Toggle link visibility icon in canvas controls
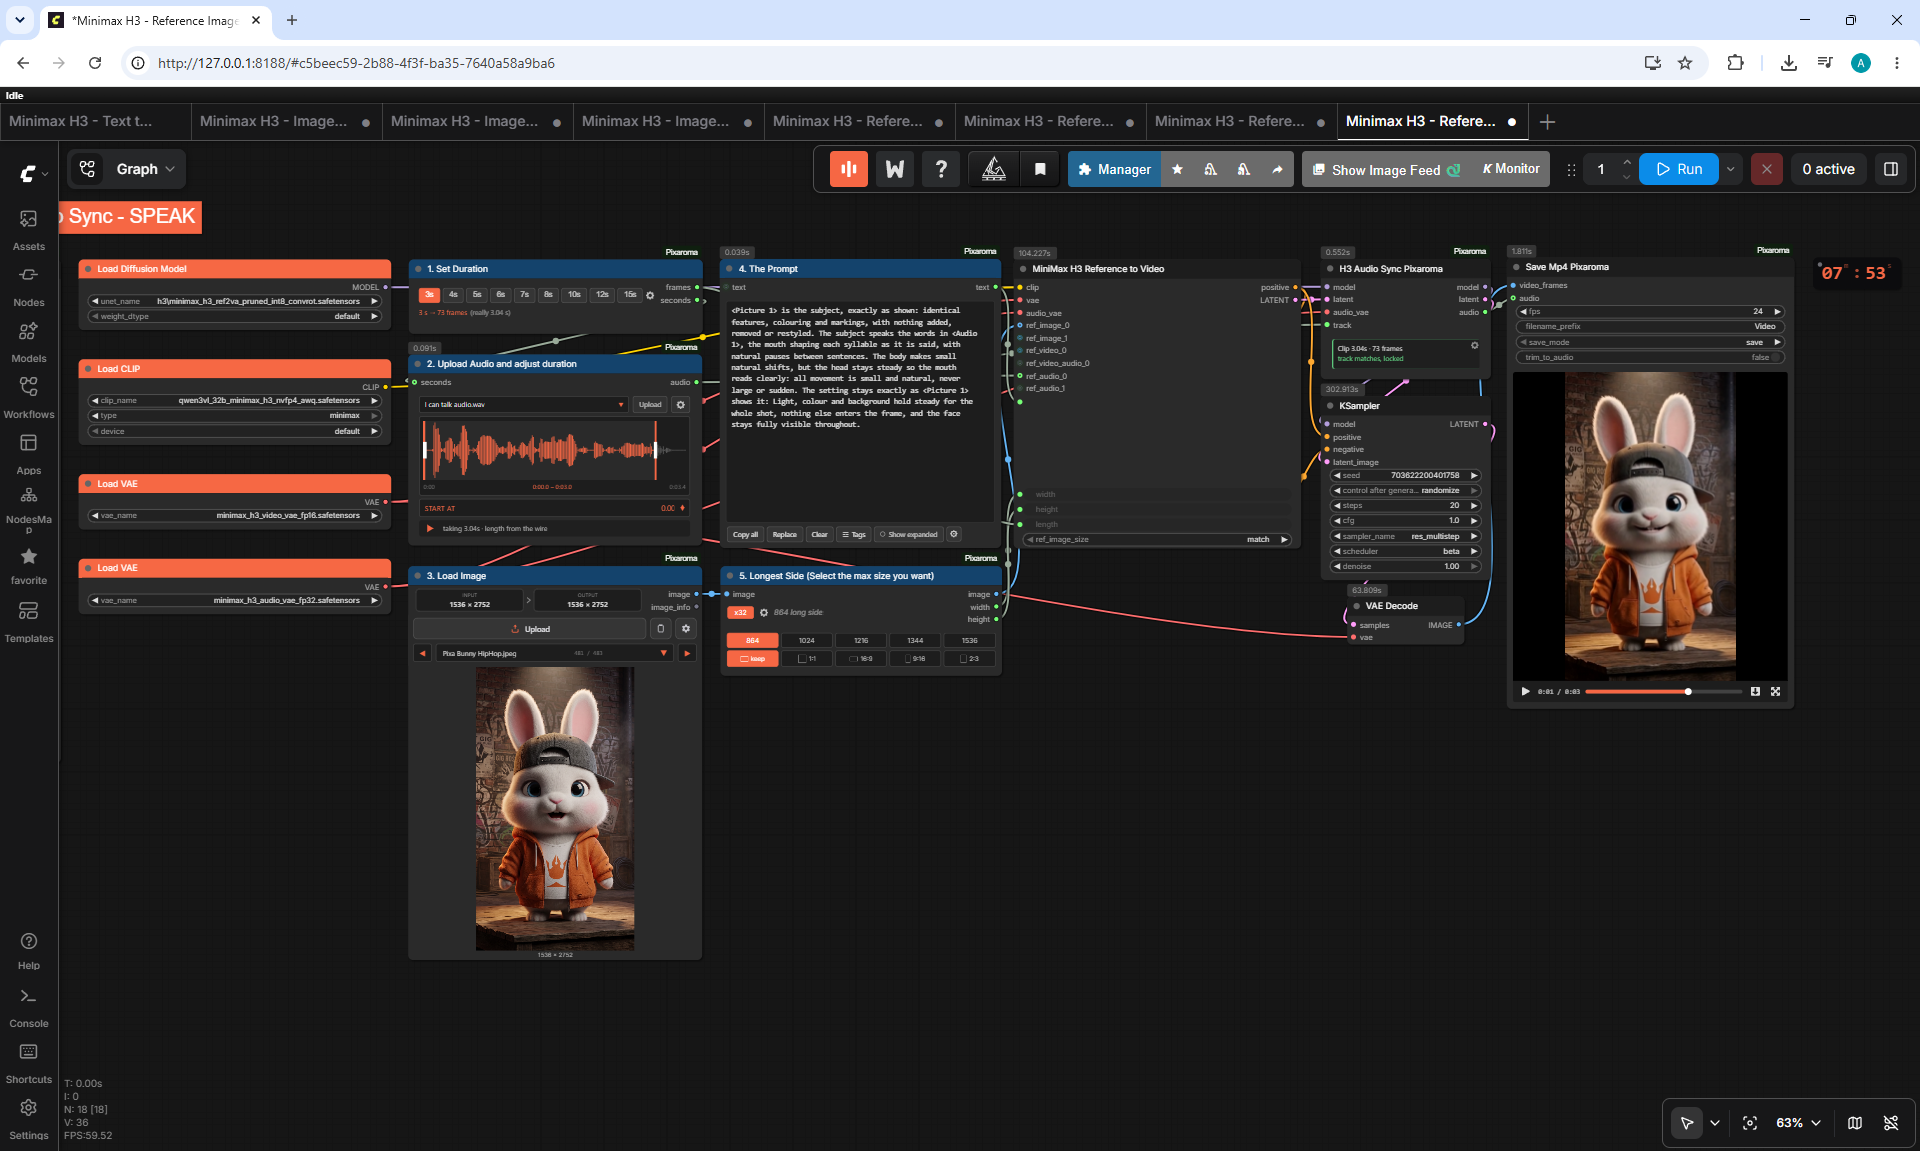1920x1151 pixels. point(1891,1123)
